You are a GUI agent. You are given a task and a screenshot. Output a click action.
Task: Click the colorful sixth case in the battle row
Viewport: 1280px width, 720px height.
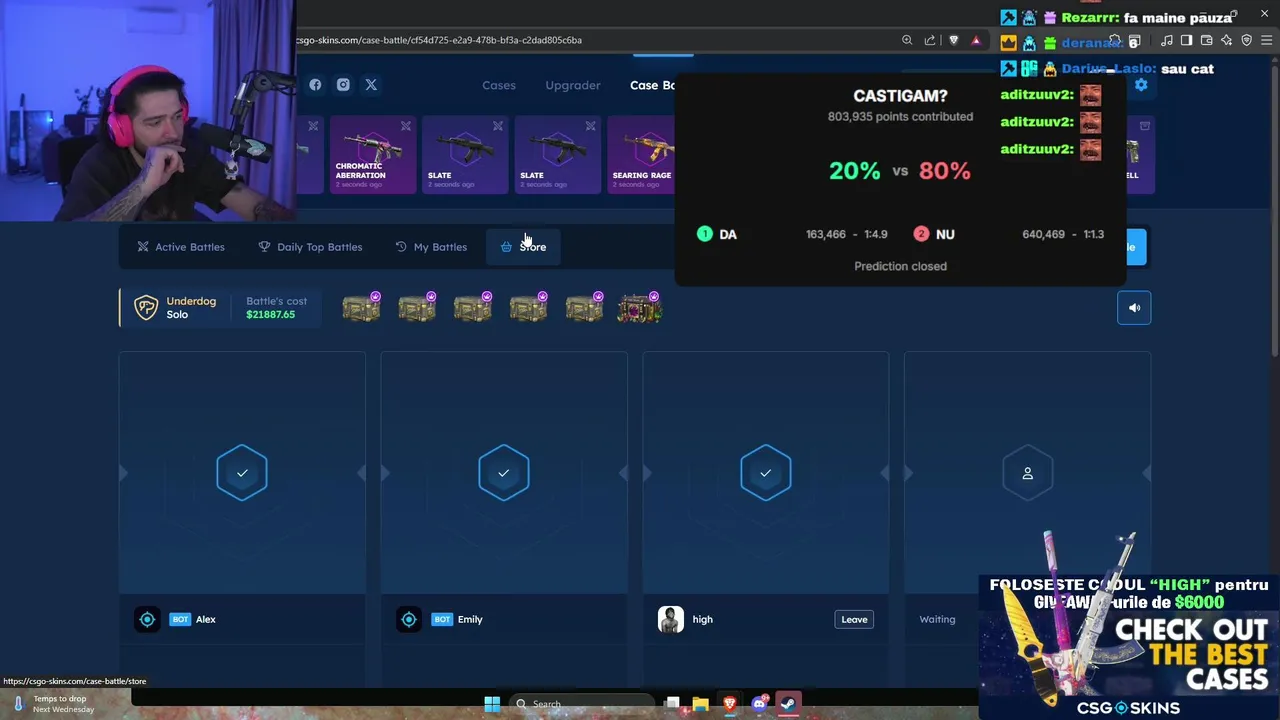click(x=640, y=308)
